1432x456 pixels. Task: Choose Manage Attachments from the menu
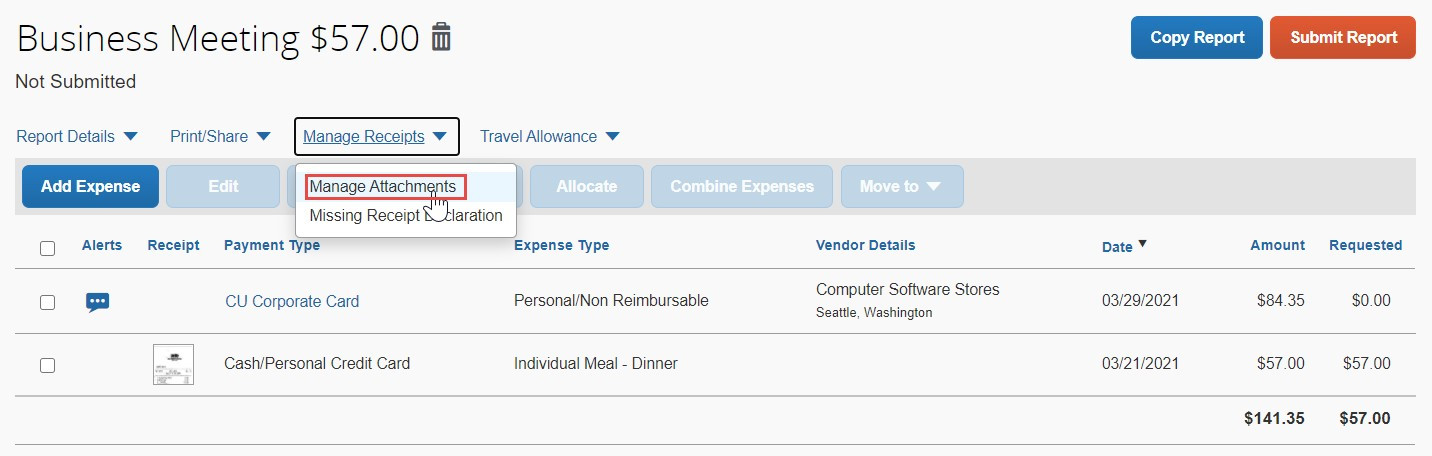383,187
